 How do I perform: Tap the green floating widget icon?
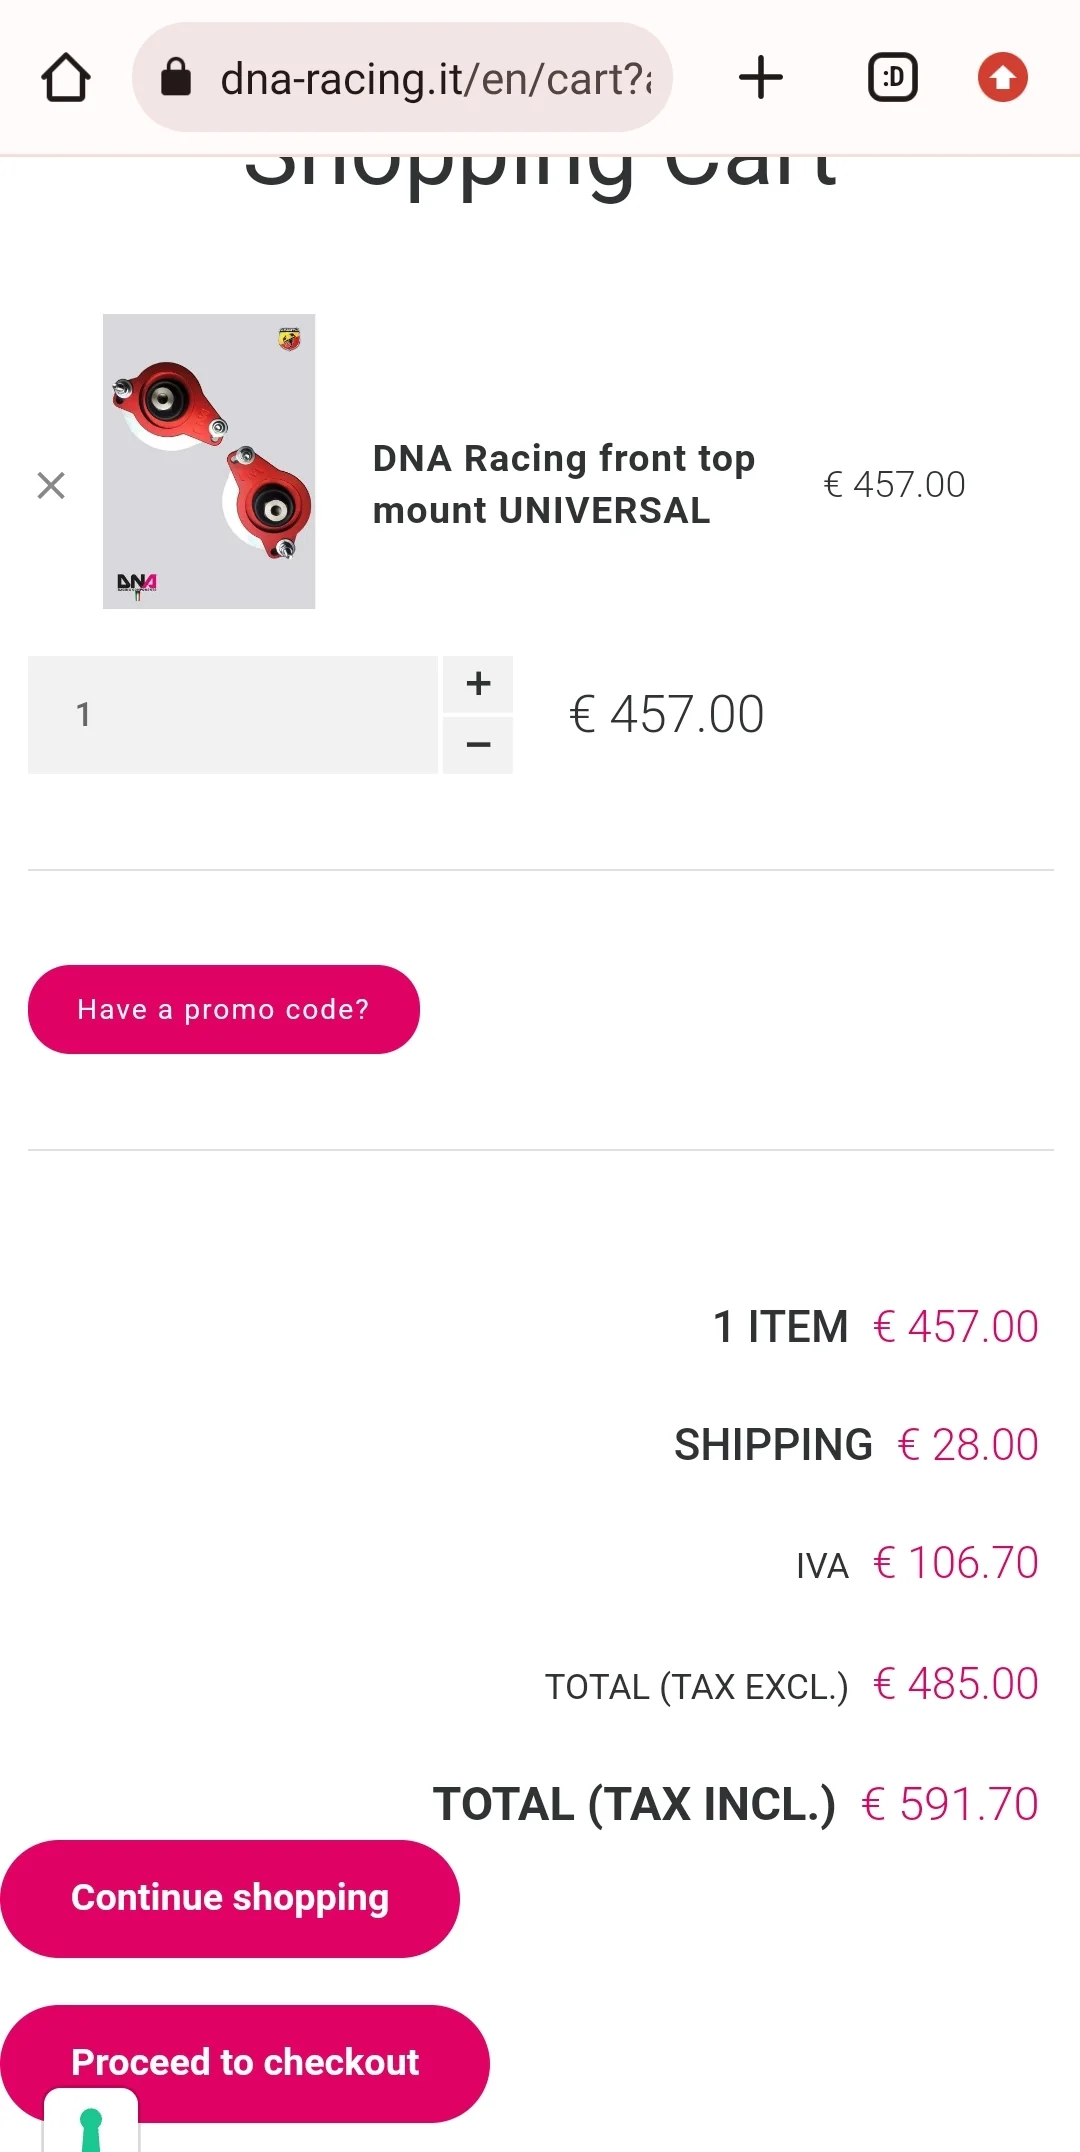(91, 2126)
